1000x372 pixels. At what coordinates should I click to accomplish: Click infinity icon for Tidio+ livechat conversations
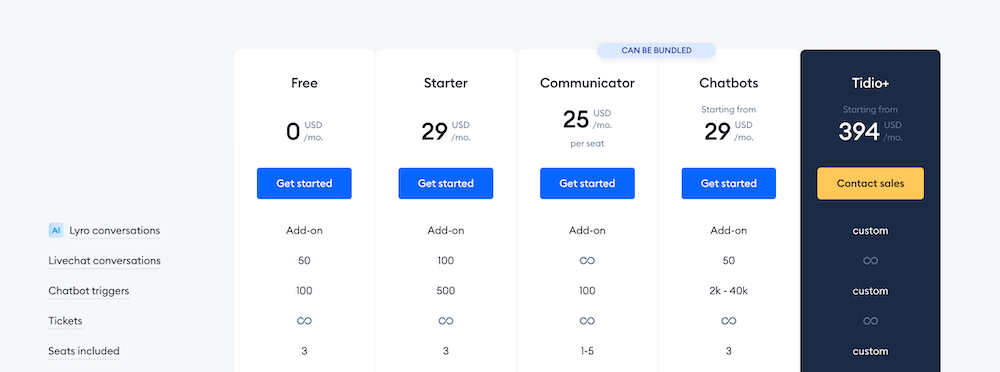871,260
